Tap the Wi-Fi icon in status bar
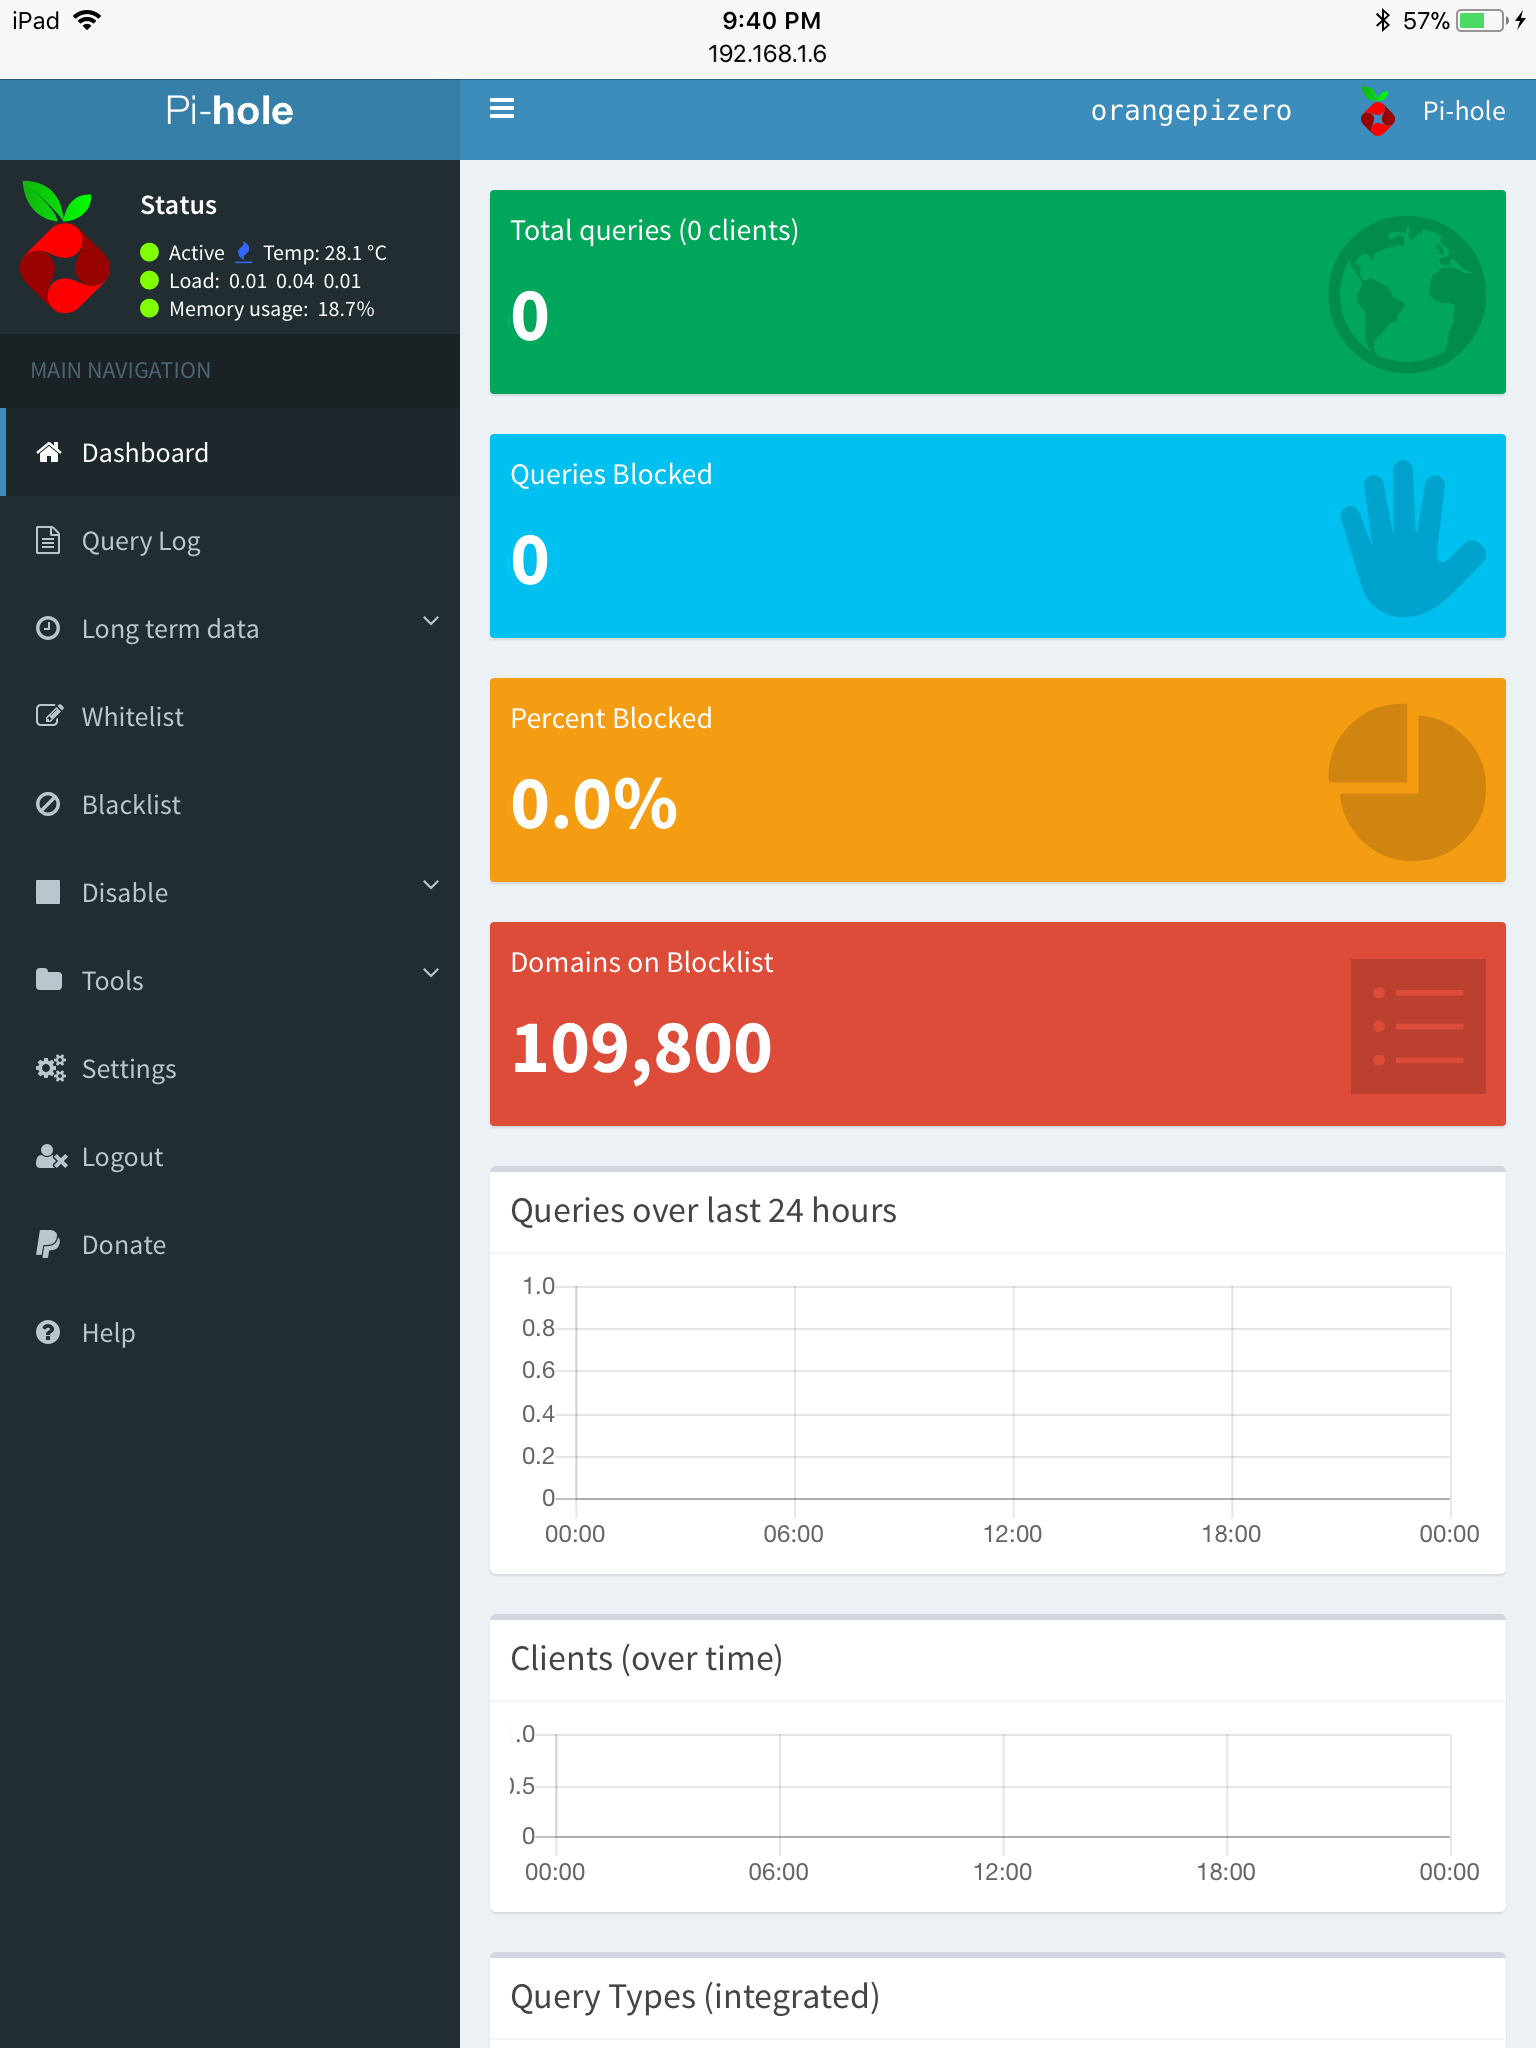 point(88,20)
